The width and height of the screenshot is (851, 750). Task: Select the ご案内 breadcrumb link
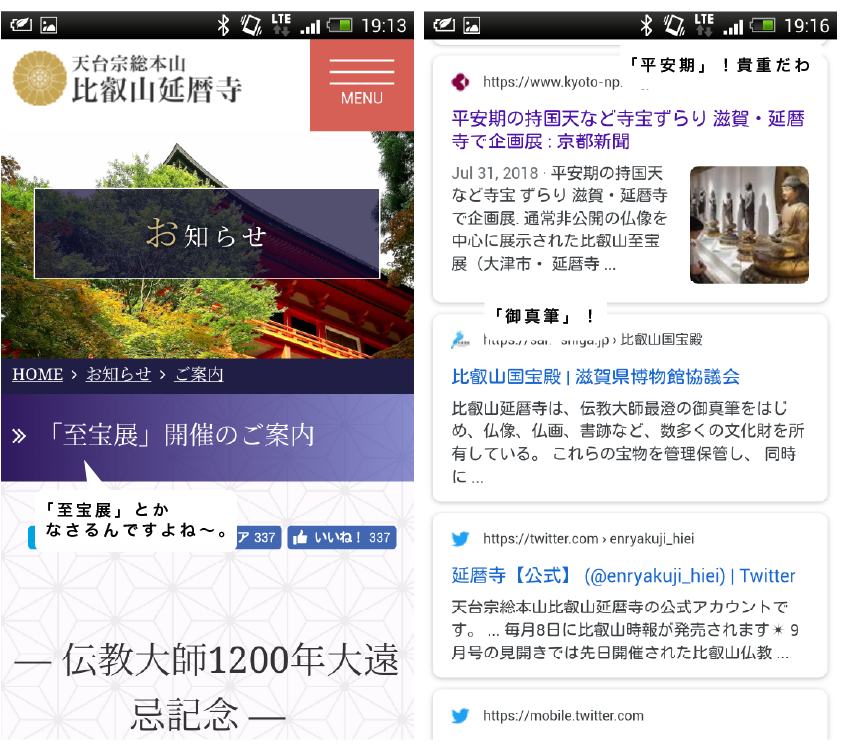click(199, 374)
